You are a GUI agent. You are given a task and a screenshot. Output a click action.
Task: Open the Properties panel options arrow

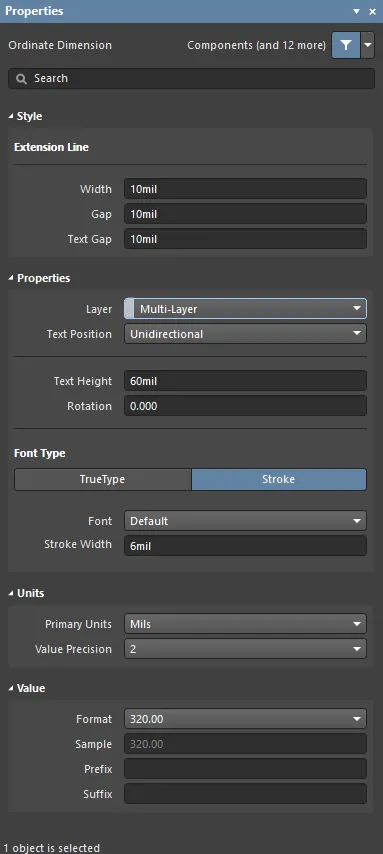click(357, 11)
